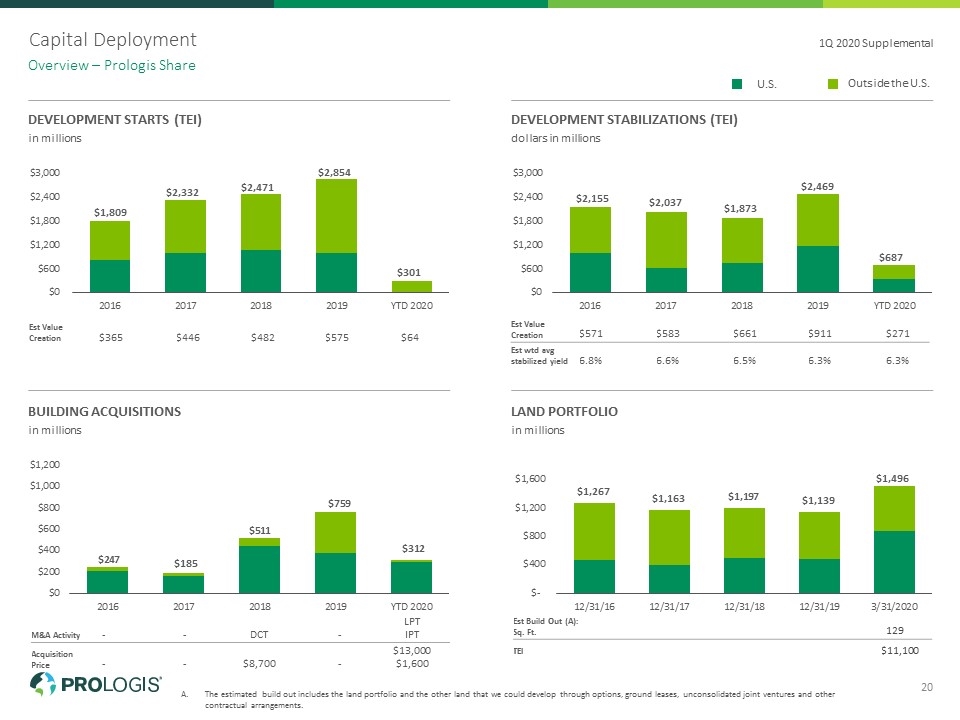Click the $365 Est Value Creation figure
This screenshot has width=960, height=720.
(111, 337)
